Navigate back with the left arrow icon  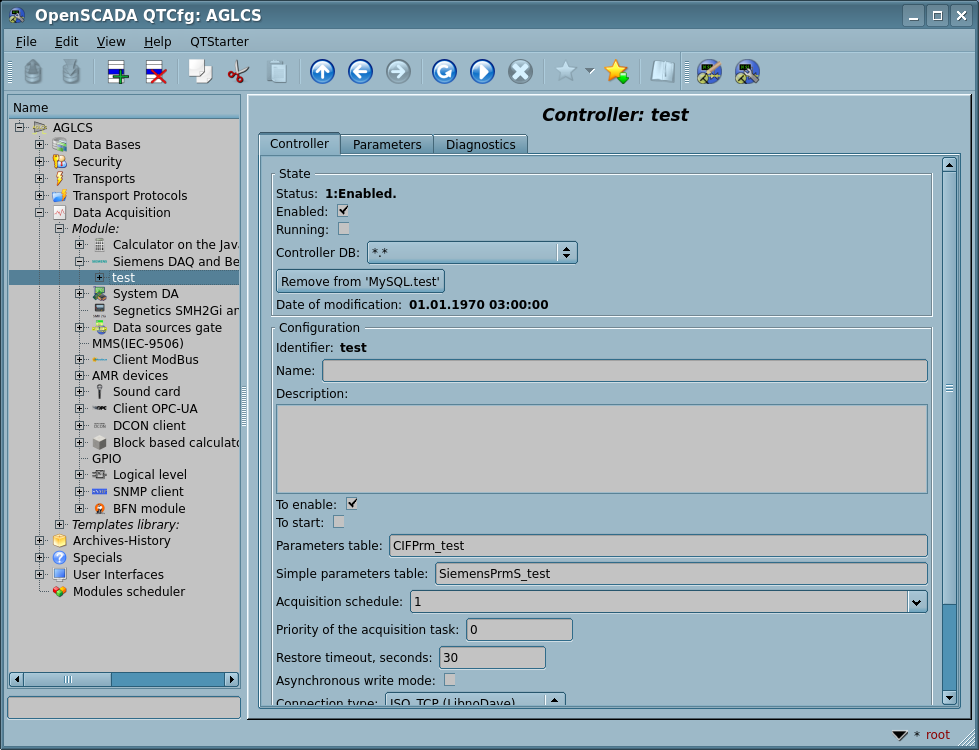(x=360, y=72)
